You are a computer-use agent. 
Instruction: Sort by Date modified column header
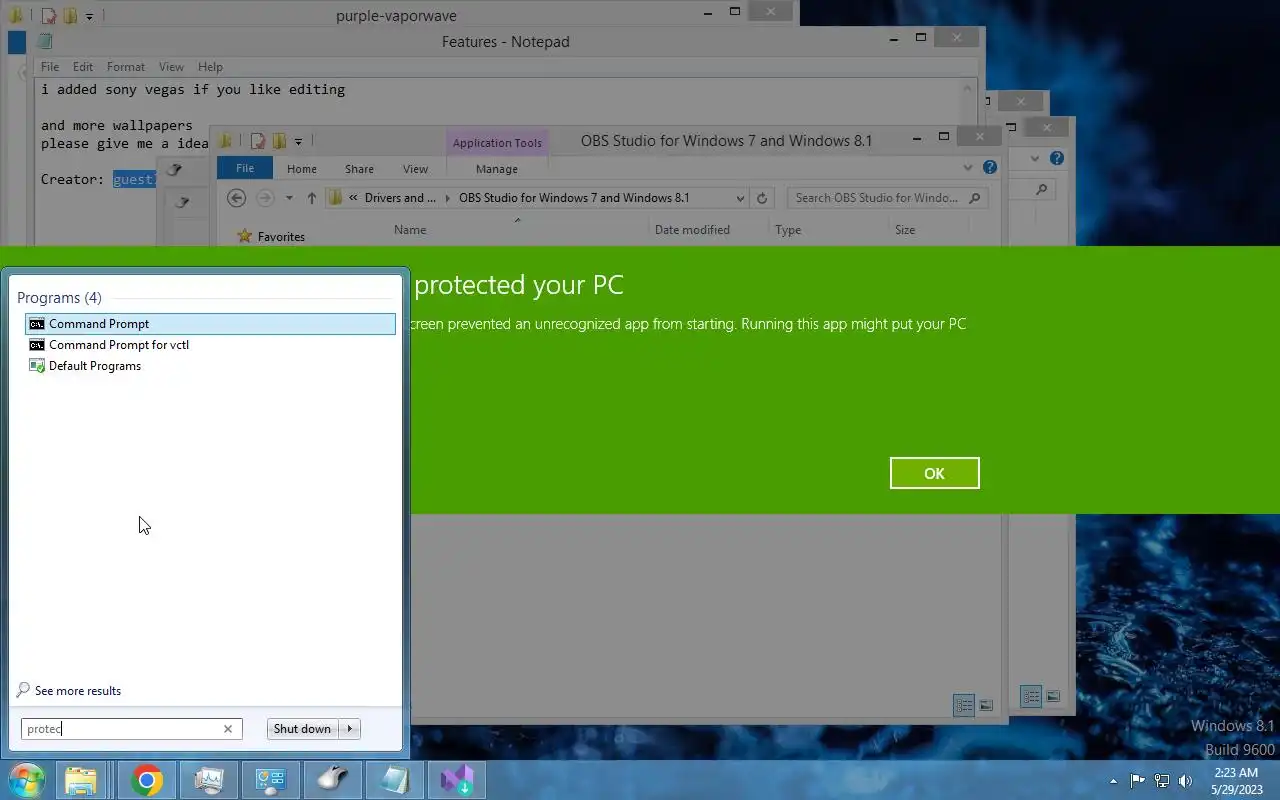click(692, 230)
